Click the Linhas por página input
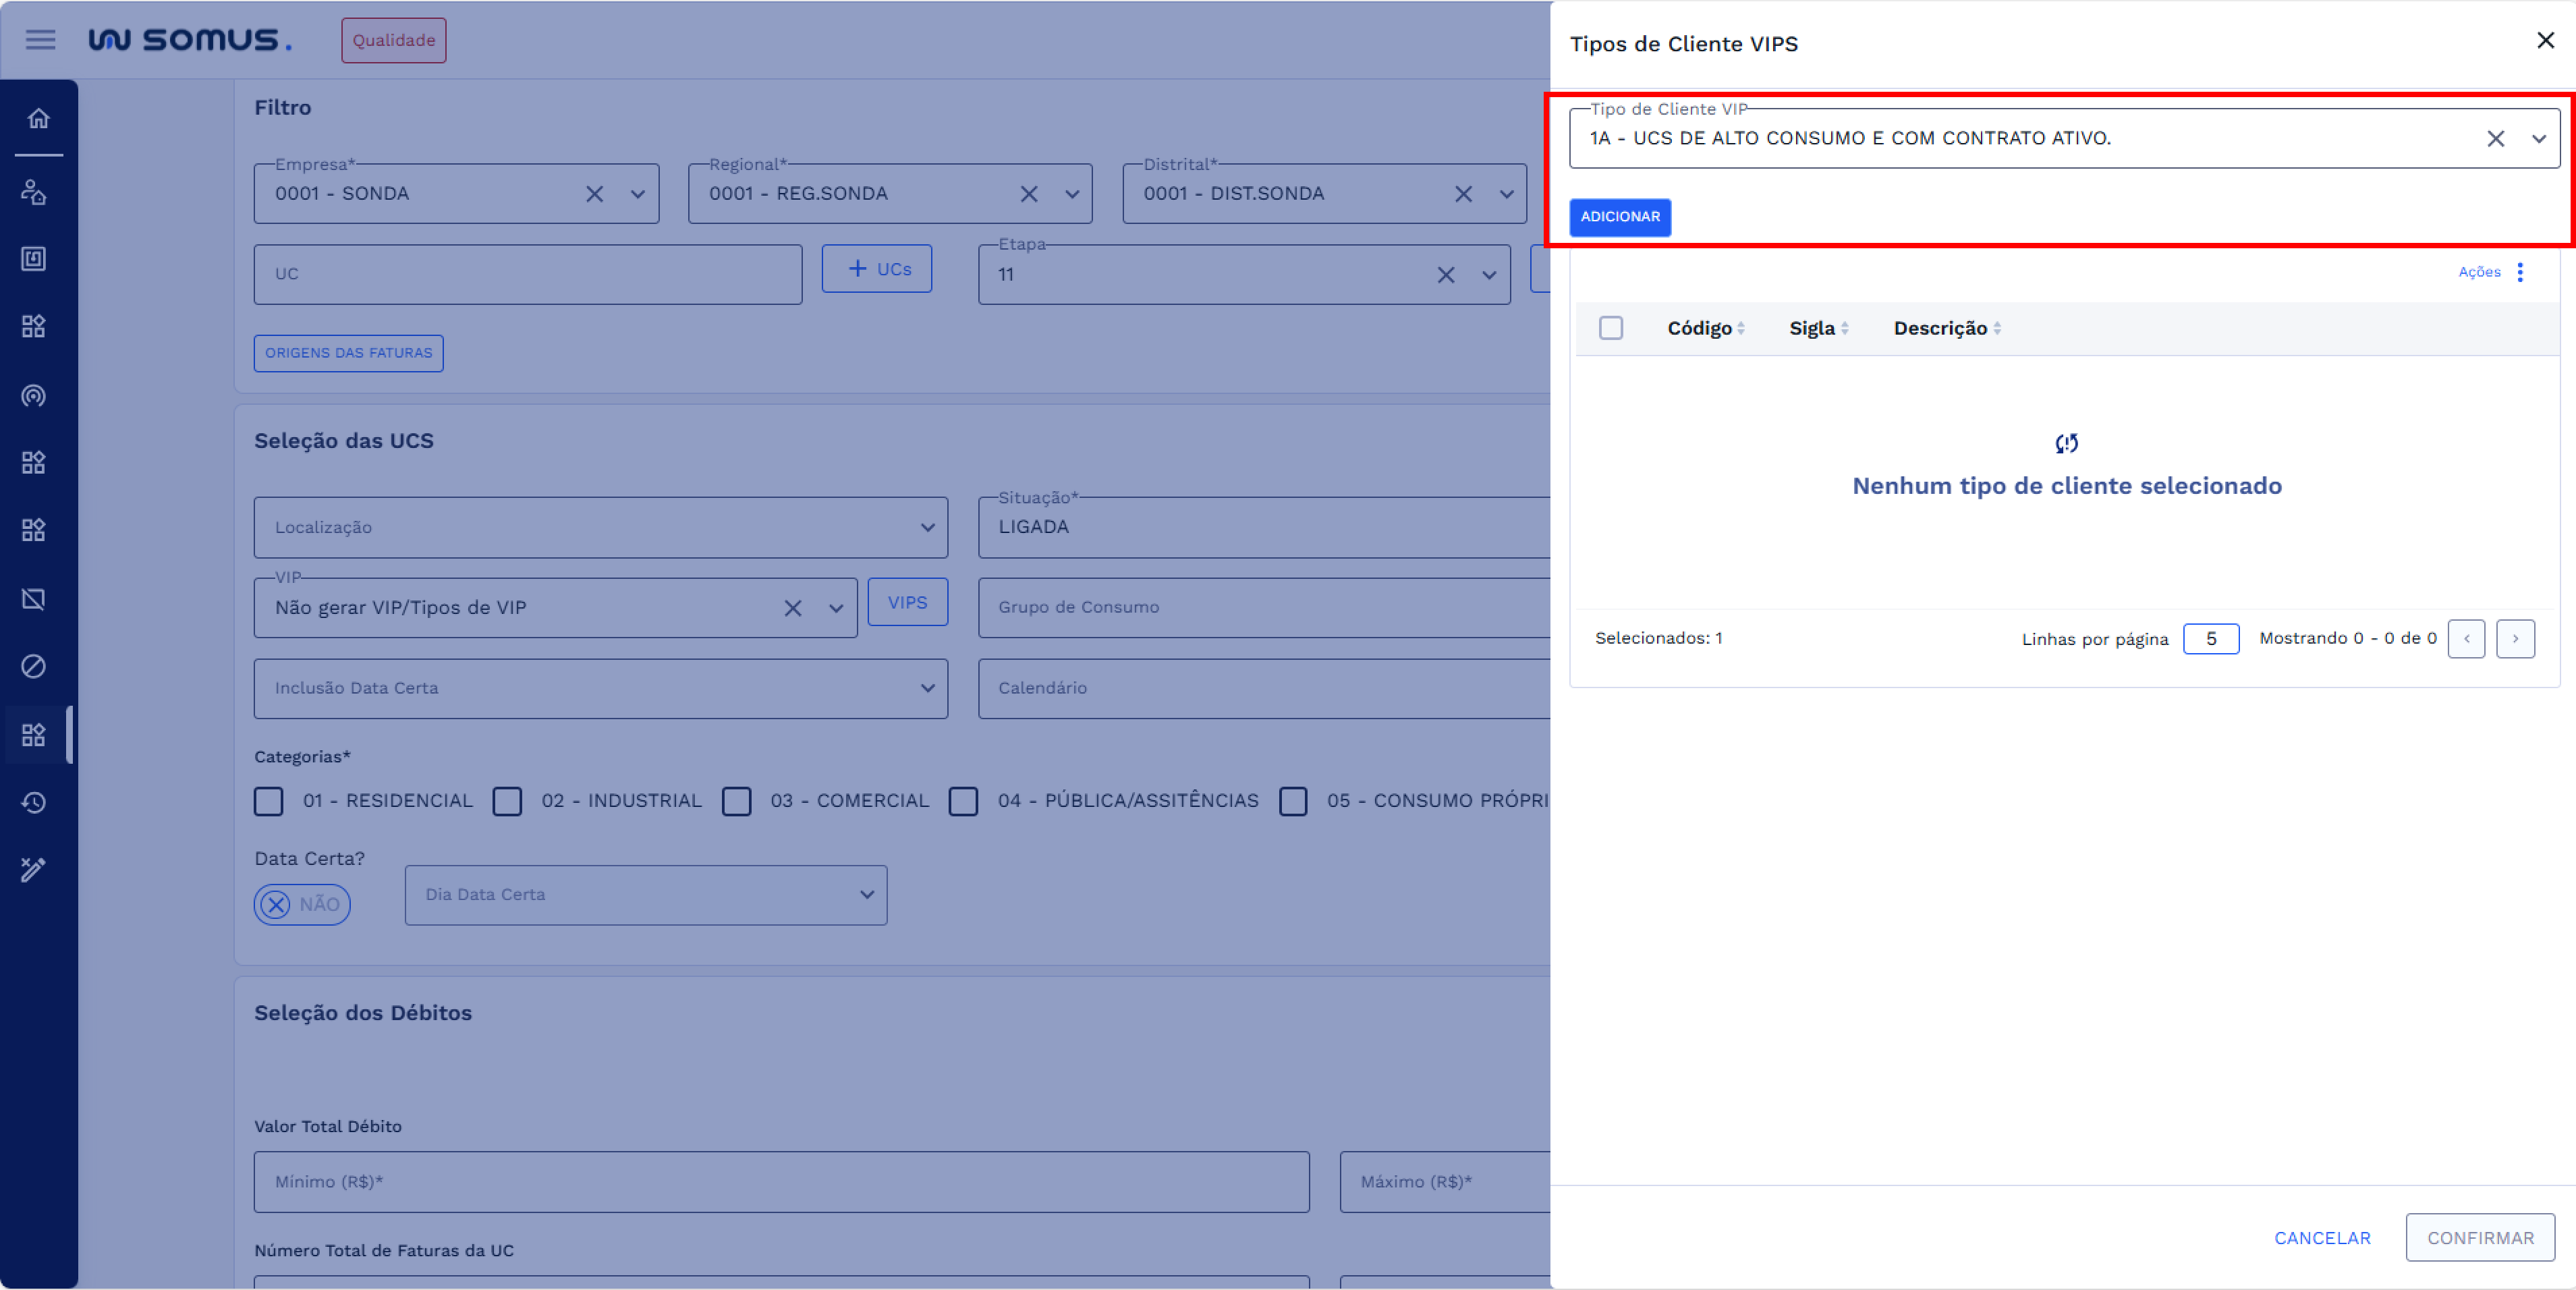 click(2210, 639)
